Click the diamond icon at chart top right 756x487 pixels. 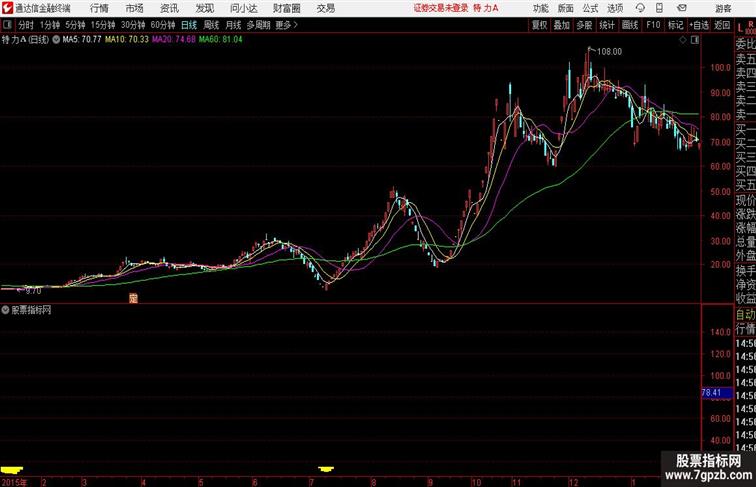point(683,40)
